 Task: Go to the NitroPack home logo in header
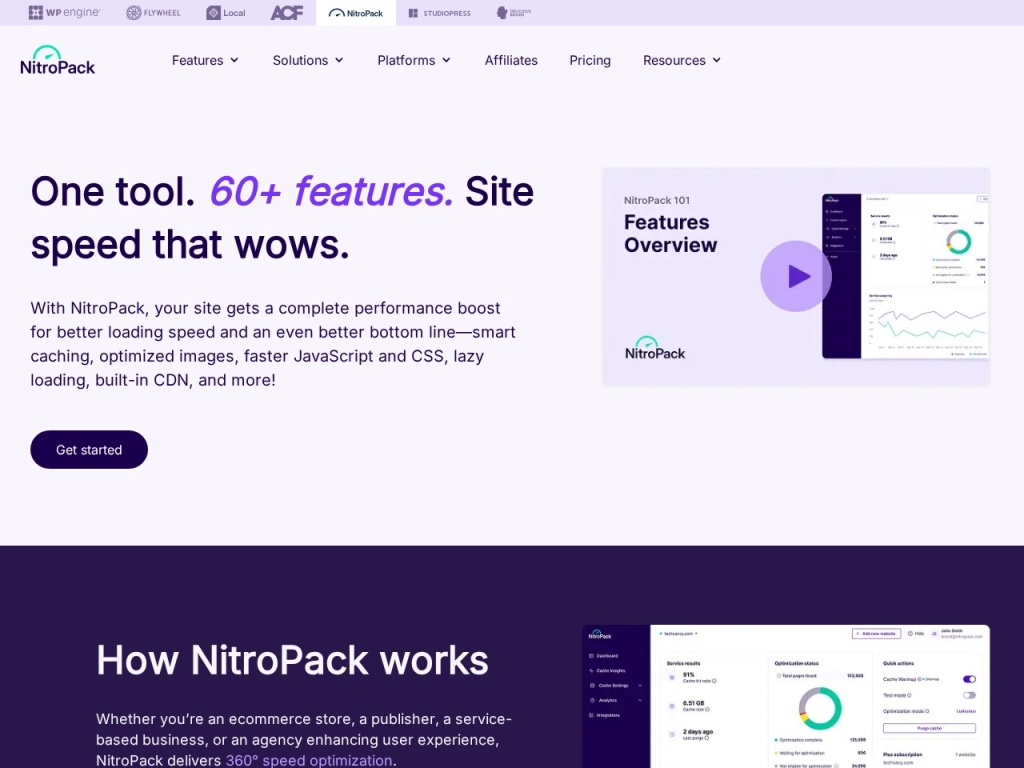tap(57, 60)
